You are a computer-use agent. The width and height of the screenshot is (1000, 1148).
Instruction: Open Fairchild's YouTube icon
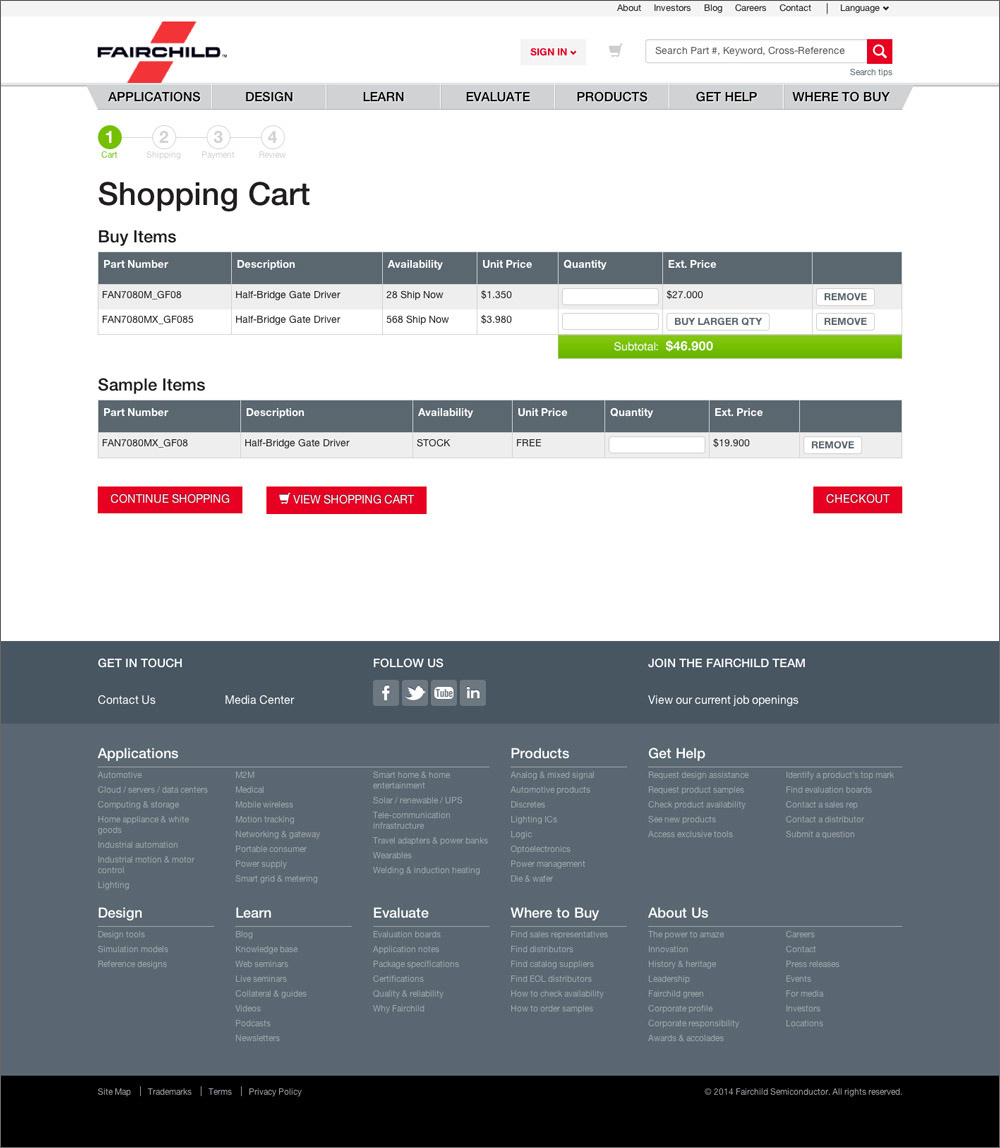tap(444, 693)
